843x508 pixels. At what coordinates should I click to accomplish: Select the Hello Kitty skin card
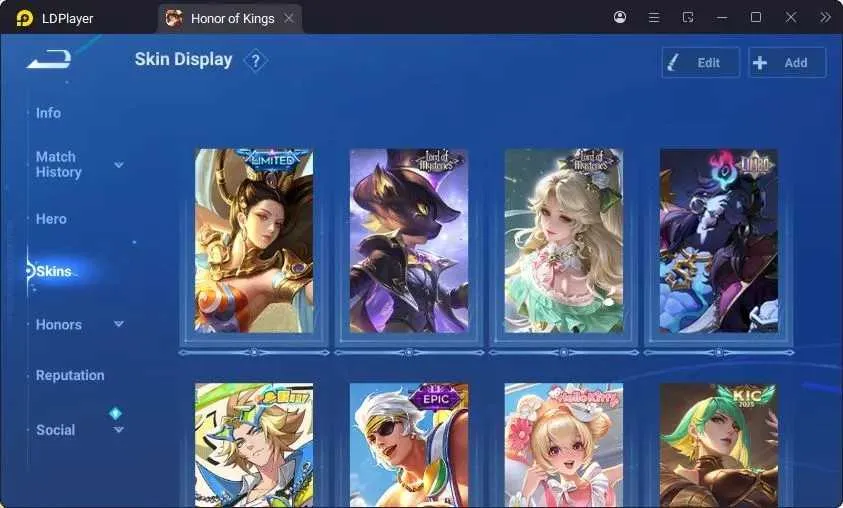[563, 445]
